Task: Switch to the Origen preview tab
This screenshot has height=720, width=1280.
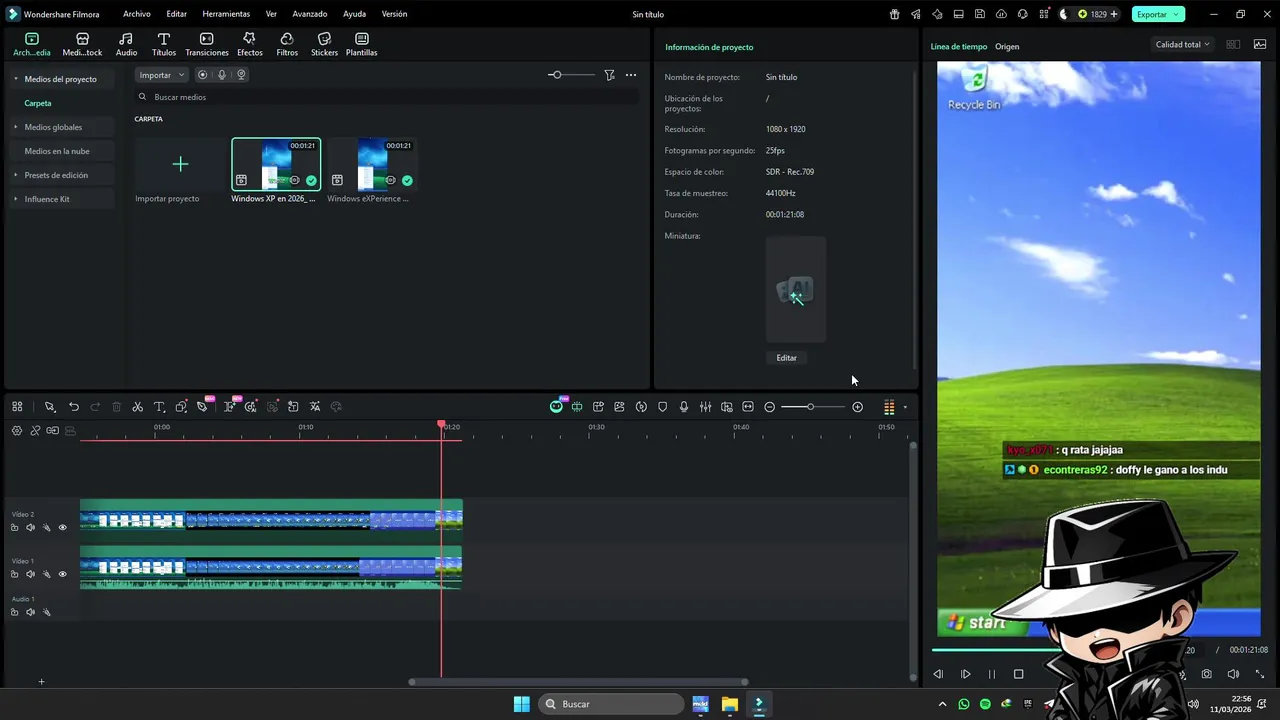Action: pyautogui.click(x=1007, y=47)
